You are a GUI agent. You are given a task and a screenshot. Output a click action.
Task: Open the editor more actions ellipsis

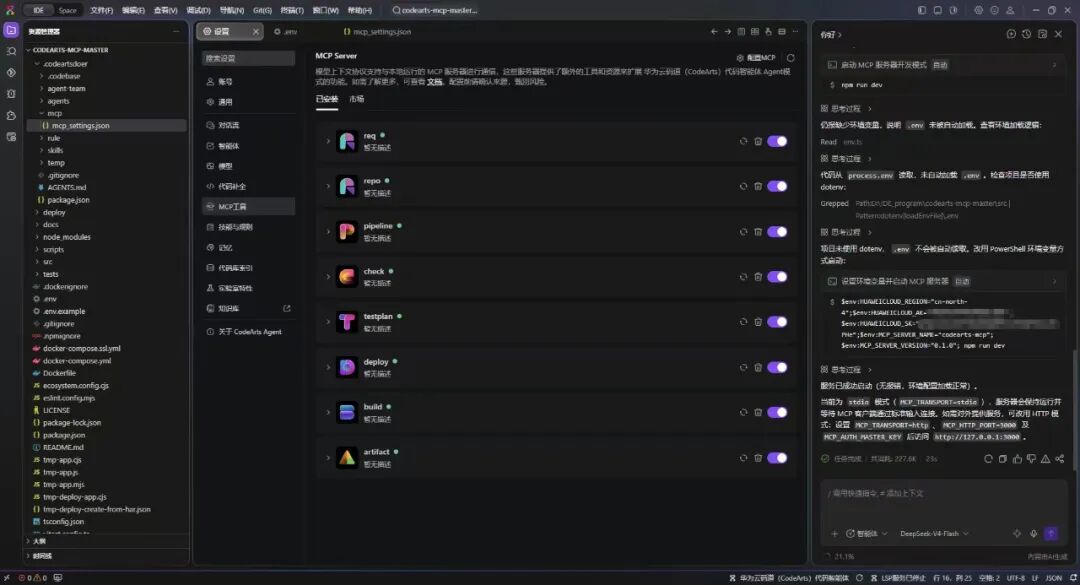coord(795,32)
